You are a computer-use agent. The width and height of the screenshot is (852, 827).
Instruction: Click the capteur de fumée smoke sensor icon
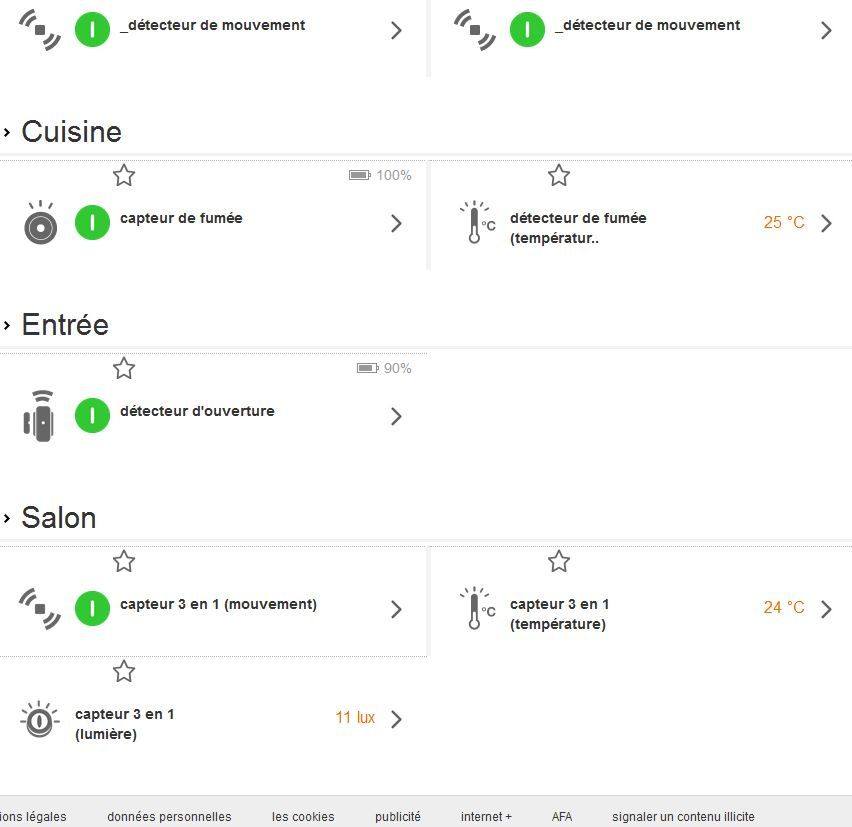click(x=40, y=223)
